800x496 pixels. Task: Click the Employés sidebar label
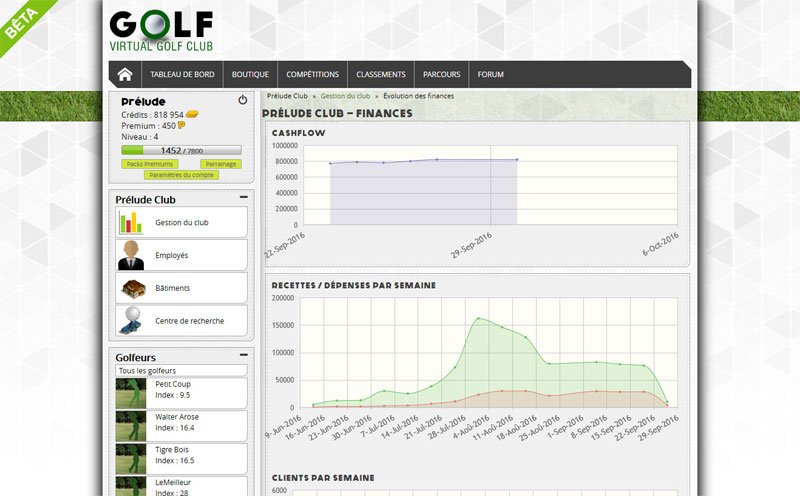[x=171, y=255]
